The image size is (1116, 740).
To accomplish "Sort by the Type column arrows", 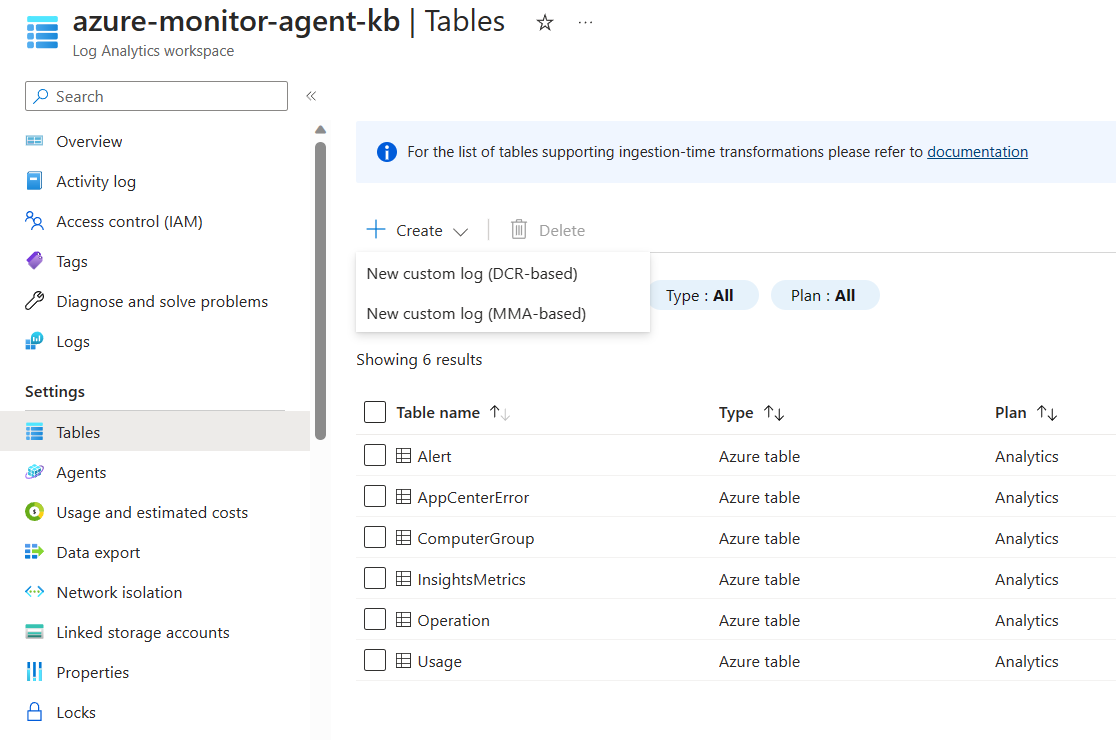I will point(774,413).
